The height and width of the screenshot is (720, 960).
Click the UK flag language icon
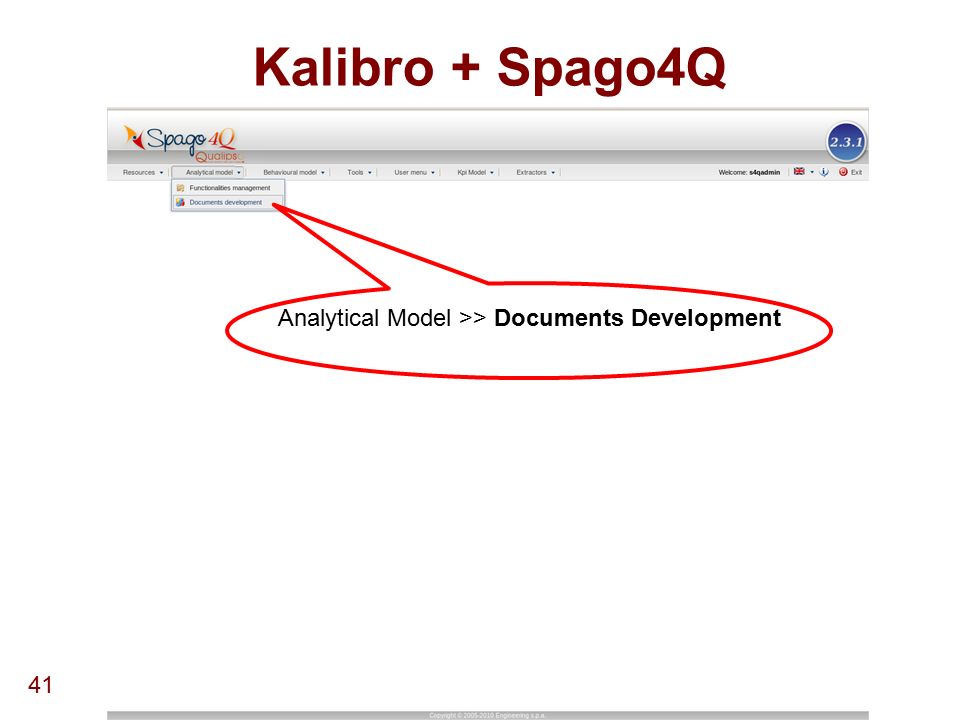tap(799, 171)
